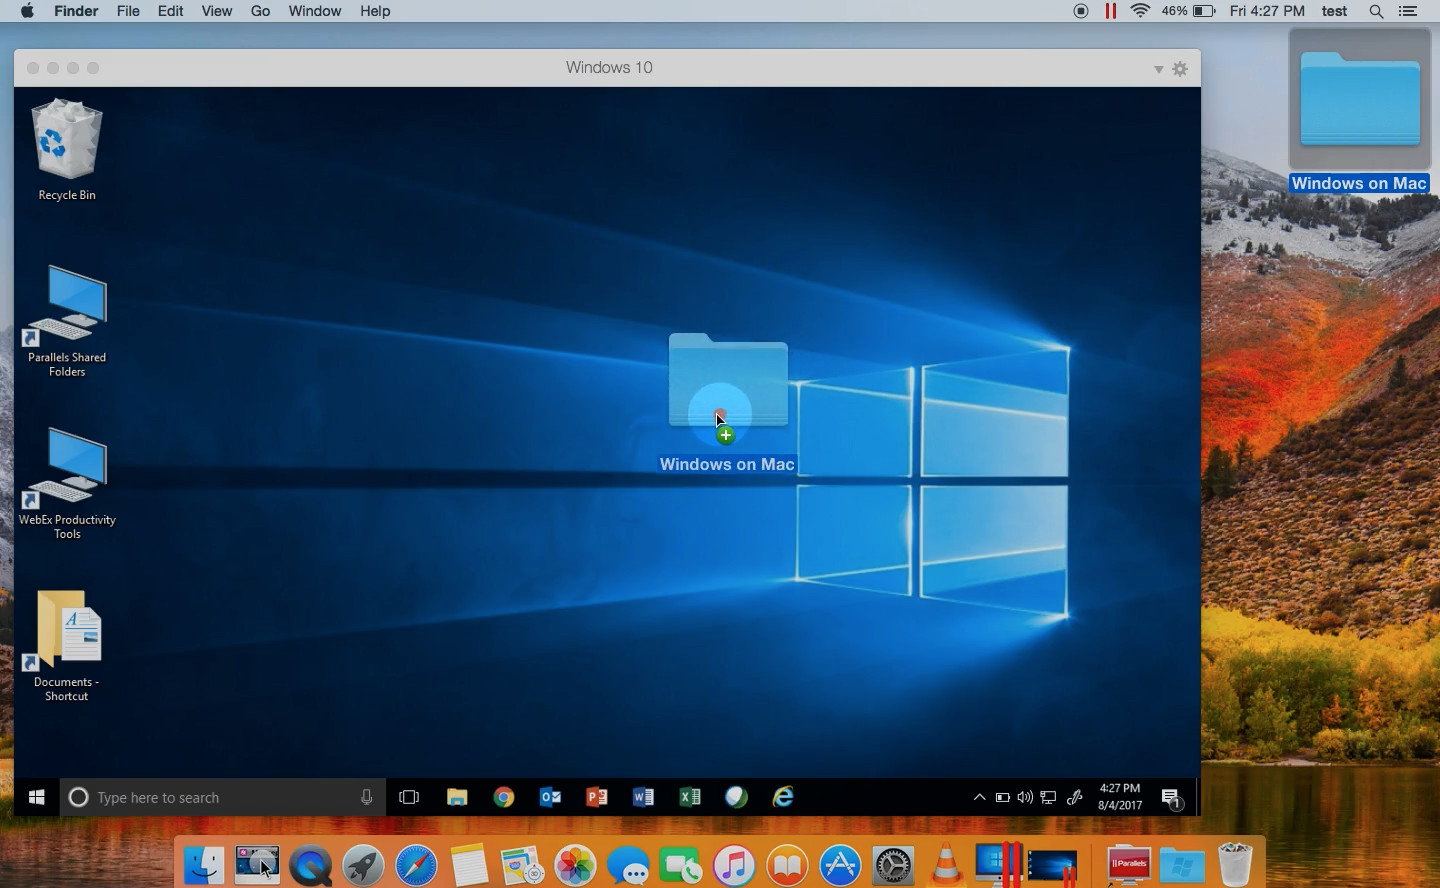Open Notes from the Dock
The height and width of the screenshot is (888, 1440).
469,865
